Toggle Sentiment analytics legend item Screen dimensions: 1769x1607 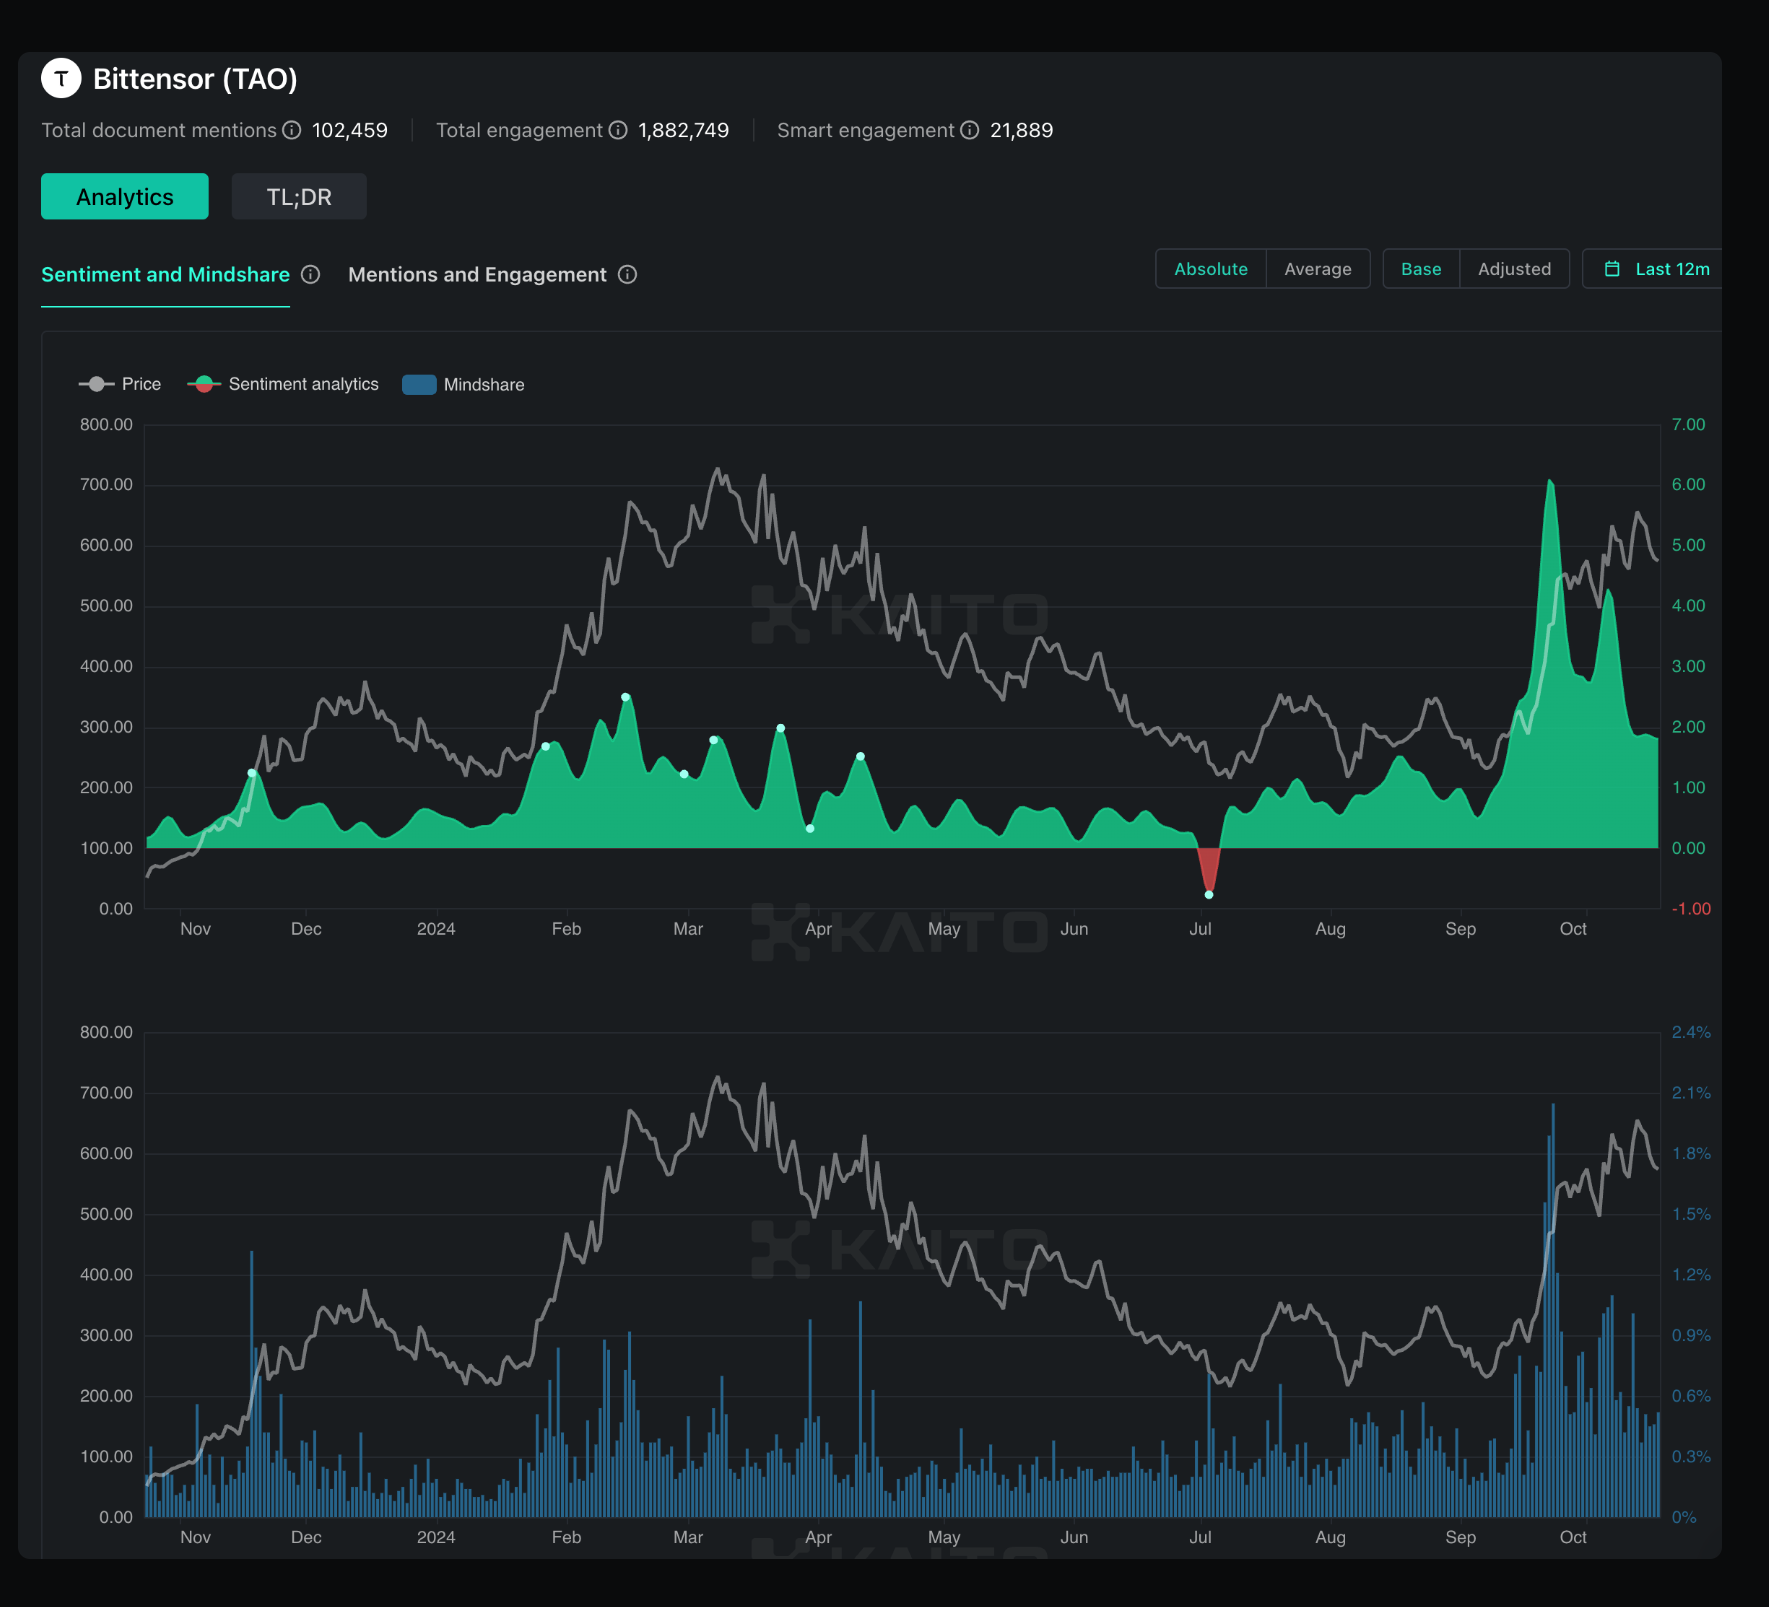pos(283,384)
